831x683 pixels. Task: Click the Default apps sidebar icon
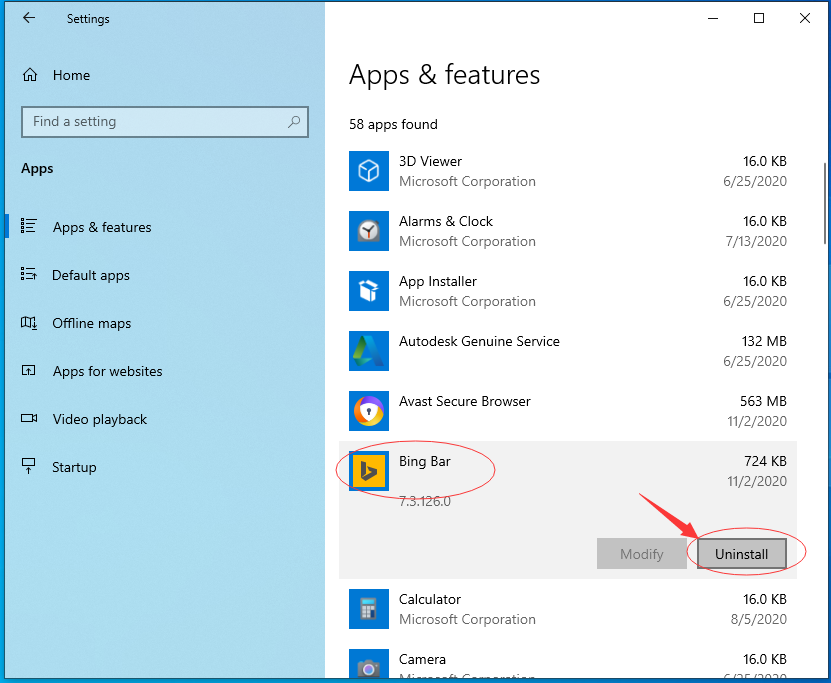pos(28,274)
